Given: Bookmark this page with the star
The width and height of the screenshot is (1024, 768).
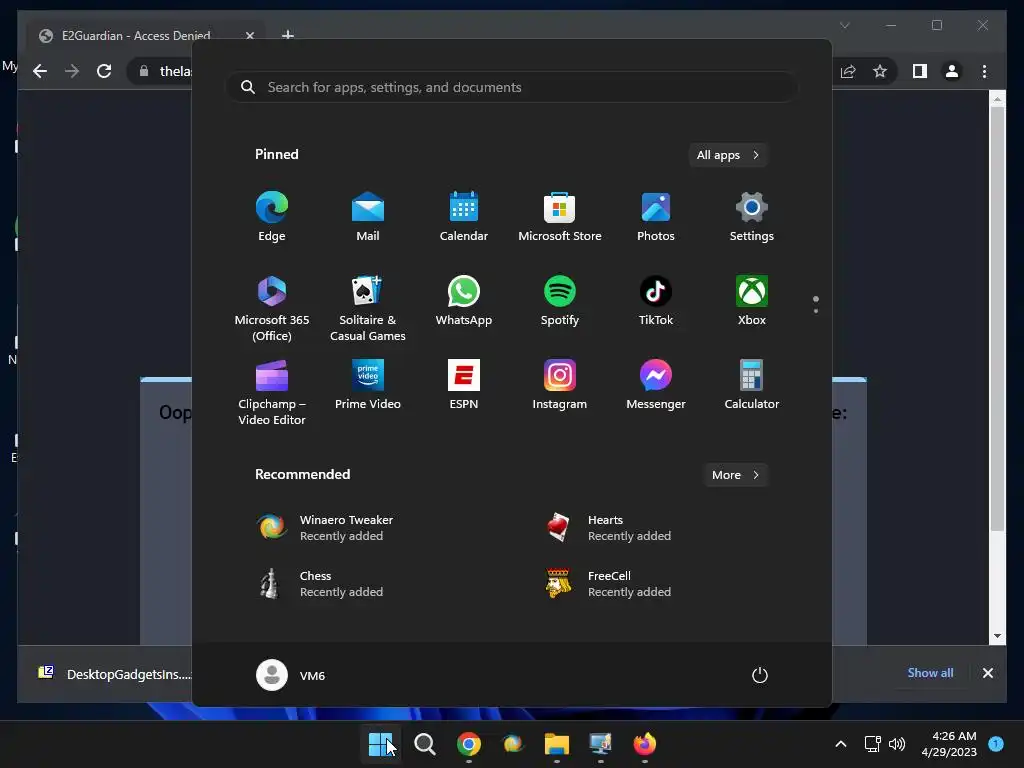Looking at the screenshot, I should (x=880, y=71).
